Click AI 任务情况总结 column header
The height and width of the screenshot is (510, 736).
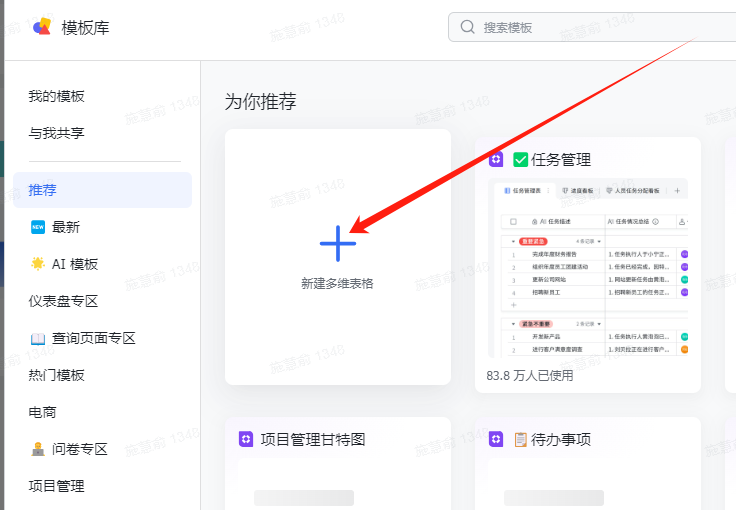(633, 221)
